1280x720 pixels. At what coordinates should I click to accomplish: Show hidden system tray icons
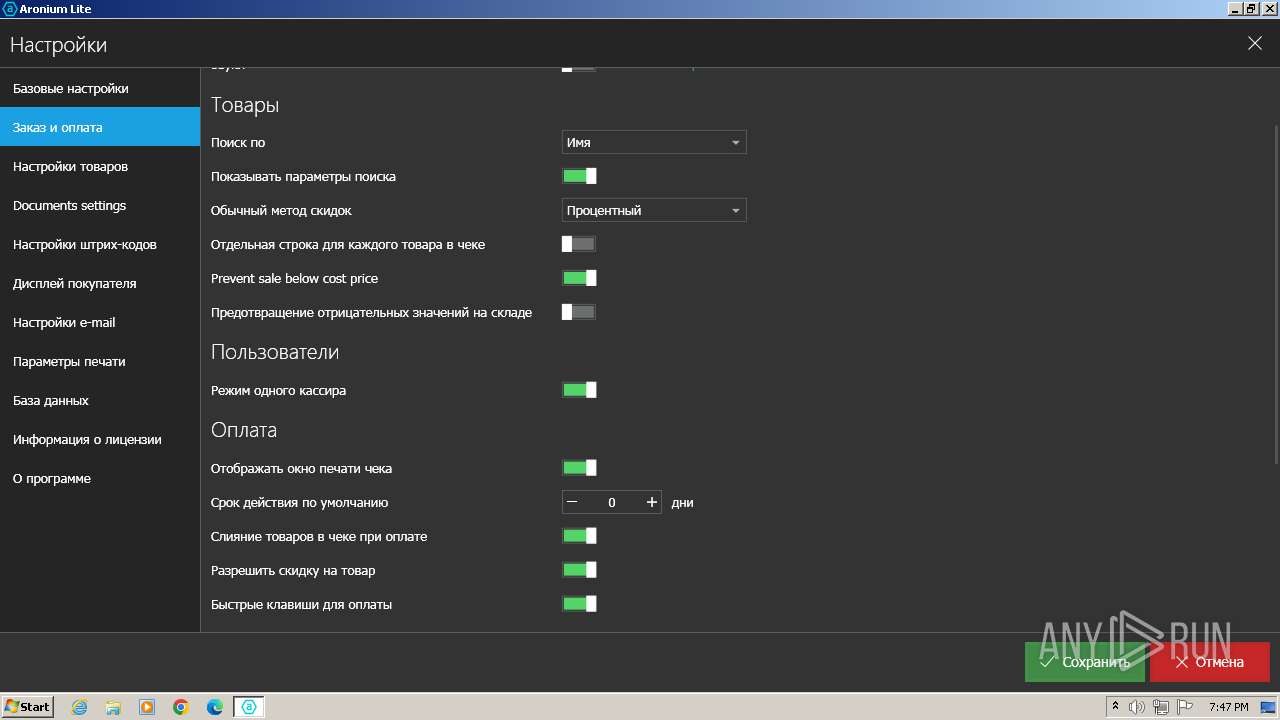[1115, 707]
